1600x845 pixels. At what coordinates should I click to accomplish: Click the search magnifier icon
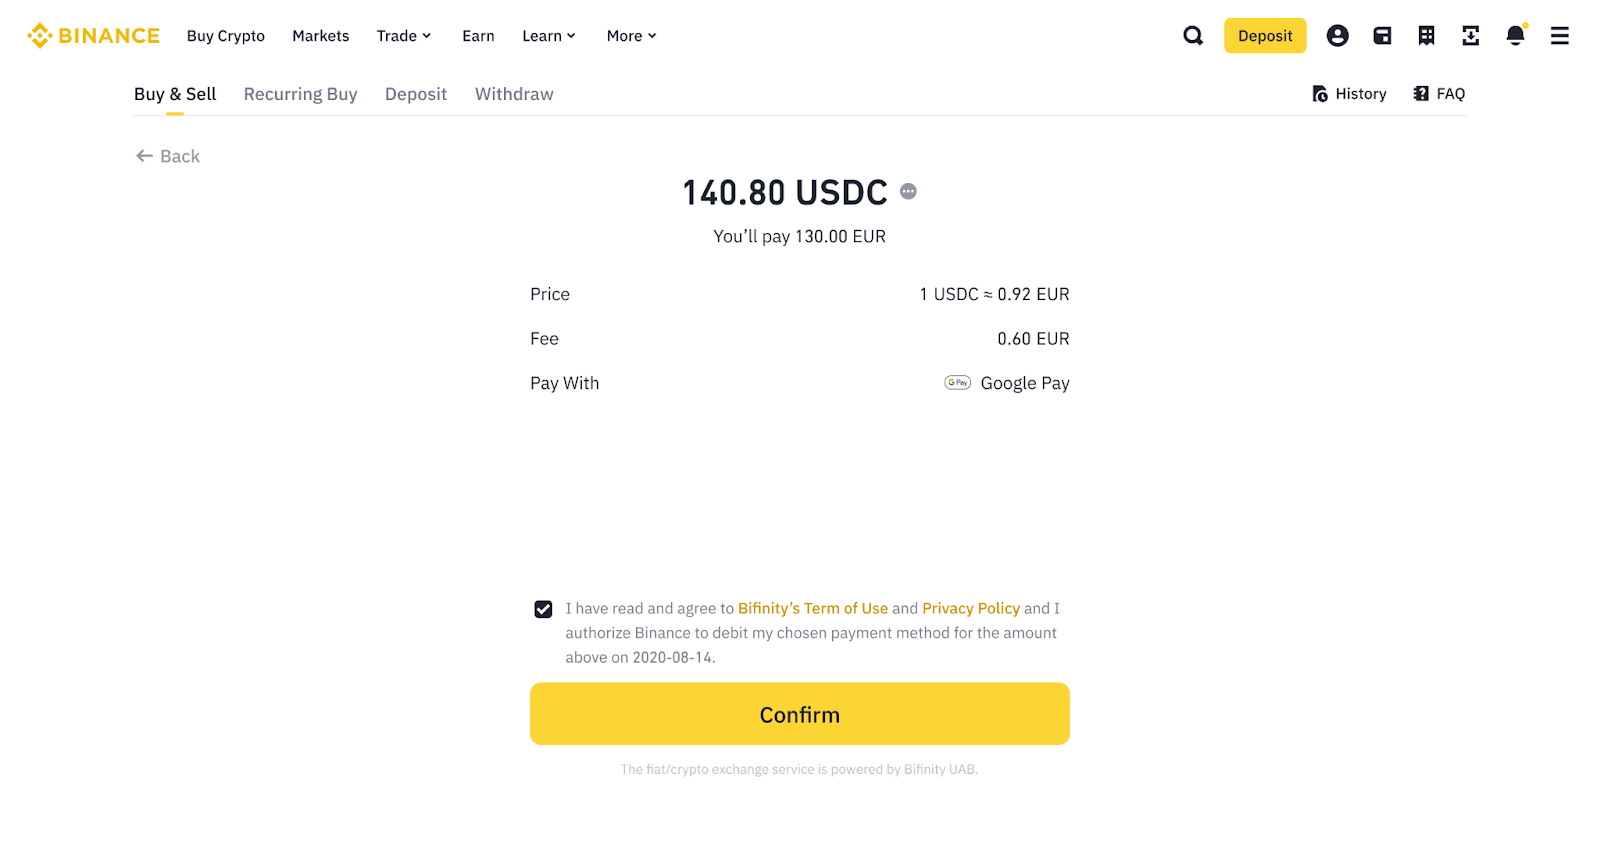tap(1193, 36)
